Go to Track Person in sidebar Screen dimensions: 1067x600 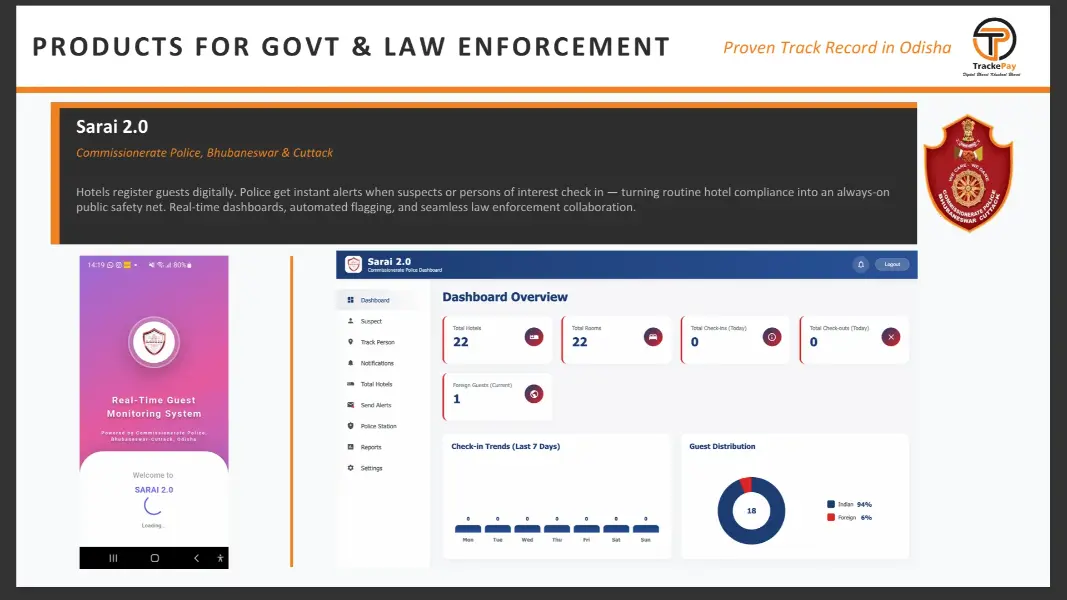(x=377, y=342)
